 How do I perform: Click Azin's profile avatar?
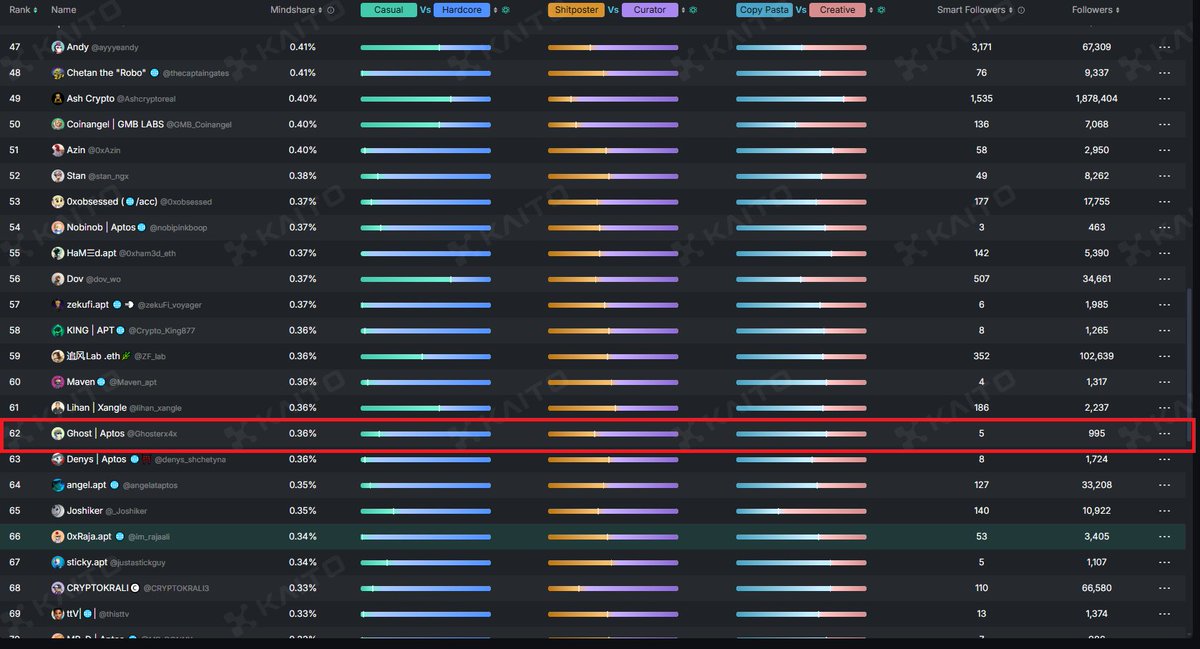click(x=58, y=150)
